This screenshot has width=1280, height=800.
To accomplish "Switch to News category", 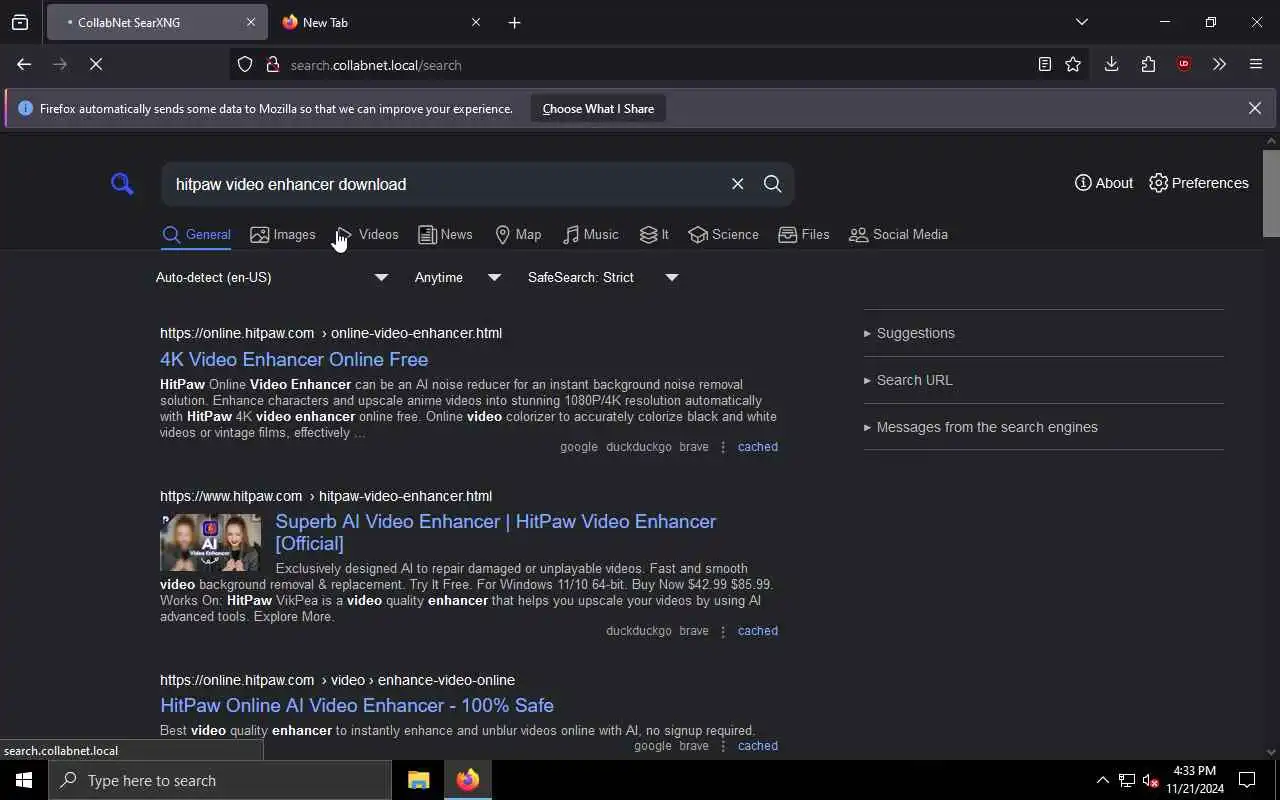I will pyautogui.click(x=445, y=234).
